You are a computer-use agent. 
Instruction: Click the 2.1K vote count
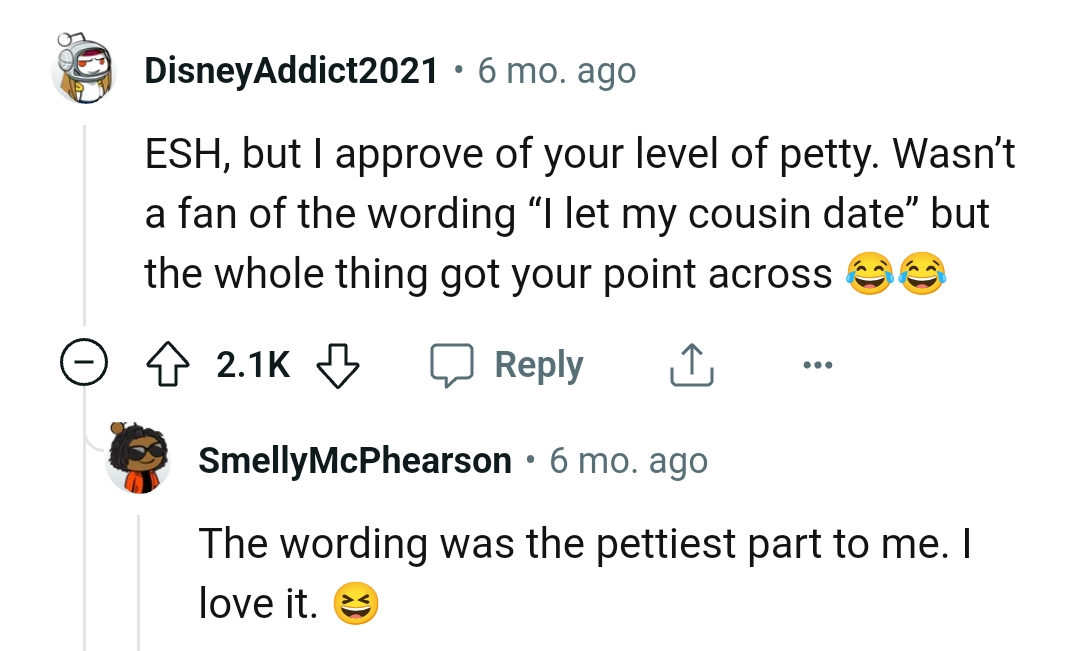[252, 364]
